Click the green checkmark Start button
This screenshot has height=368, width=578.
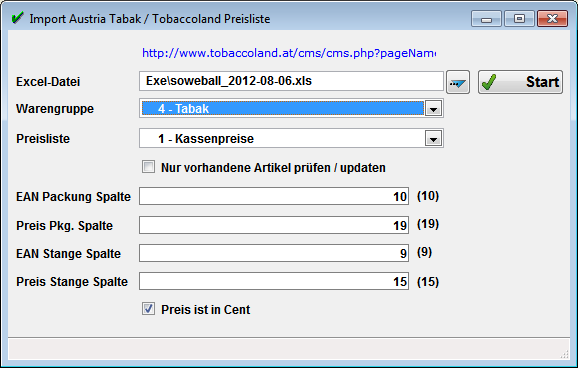pos(520,82)
